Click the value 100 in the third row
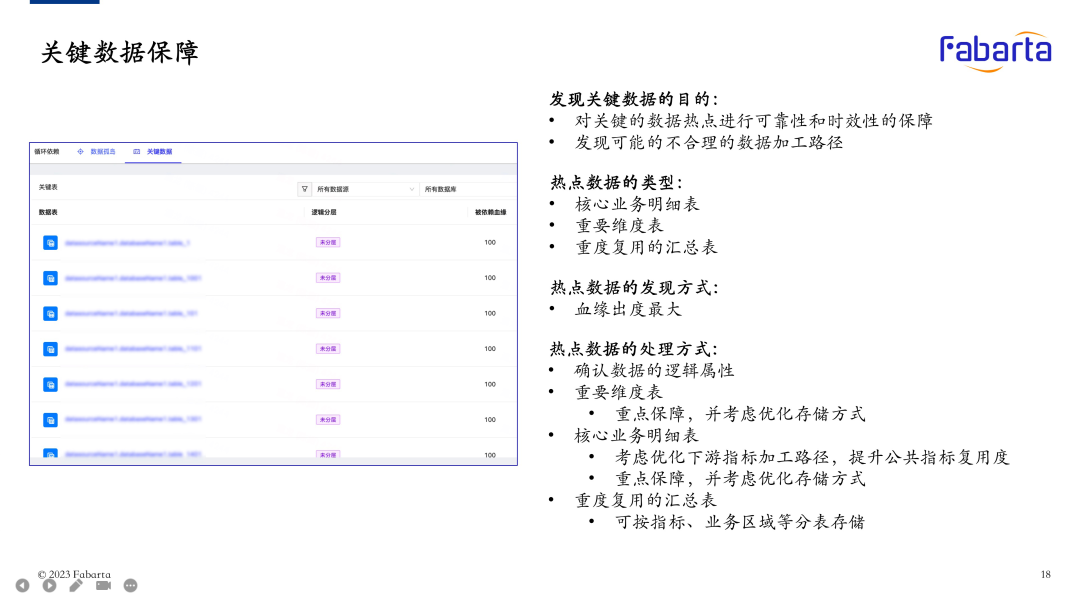1080x608 pixels. (490, 313)
